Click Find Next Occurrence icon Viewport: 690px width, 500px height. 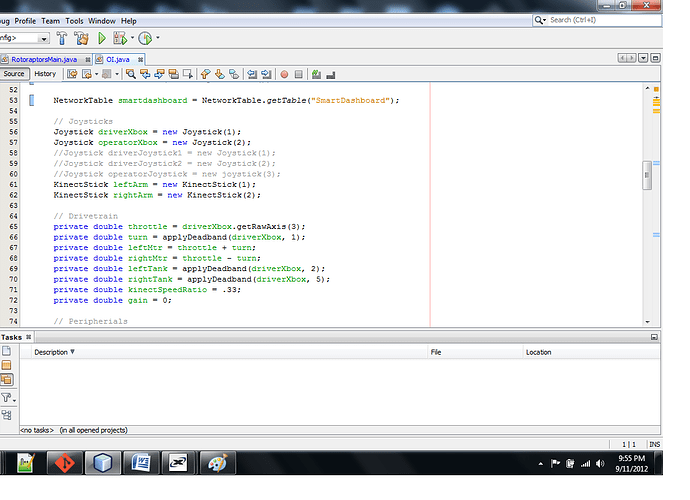tap(159, 74)
